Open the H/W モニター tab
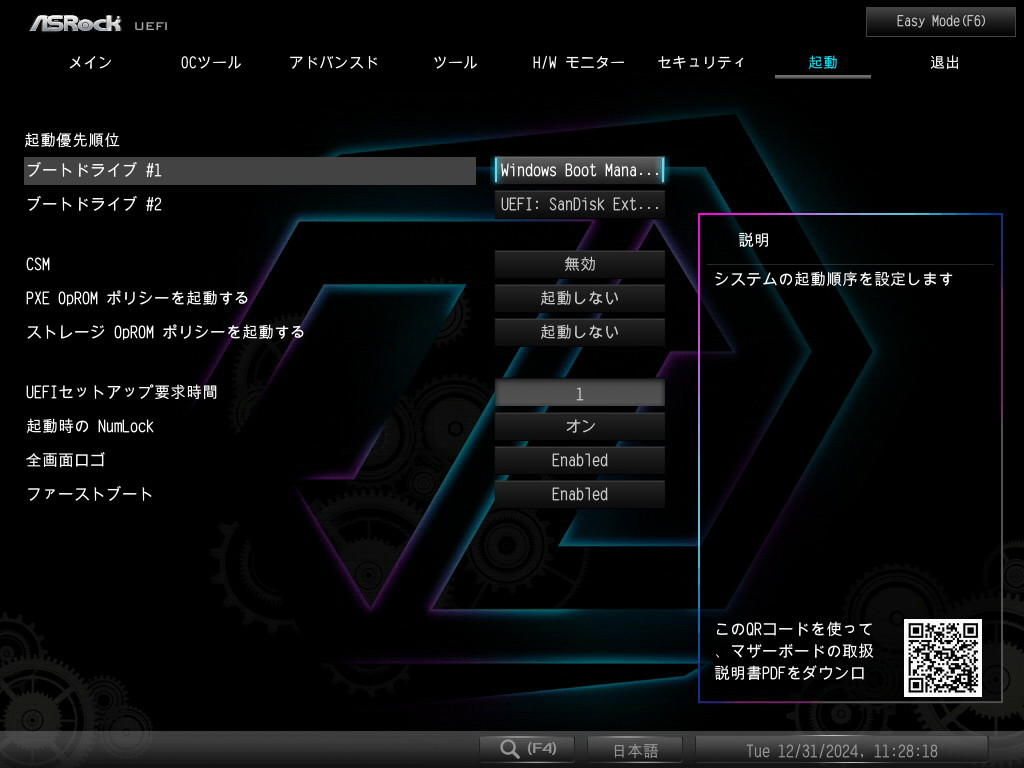This screenshot has width=1024, height=768. 579,63
